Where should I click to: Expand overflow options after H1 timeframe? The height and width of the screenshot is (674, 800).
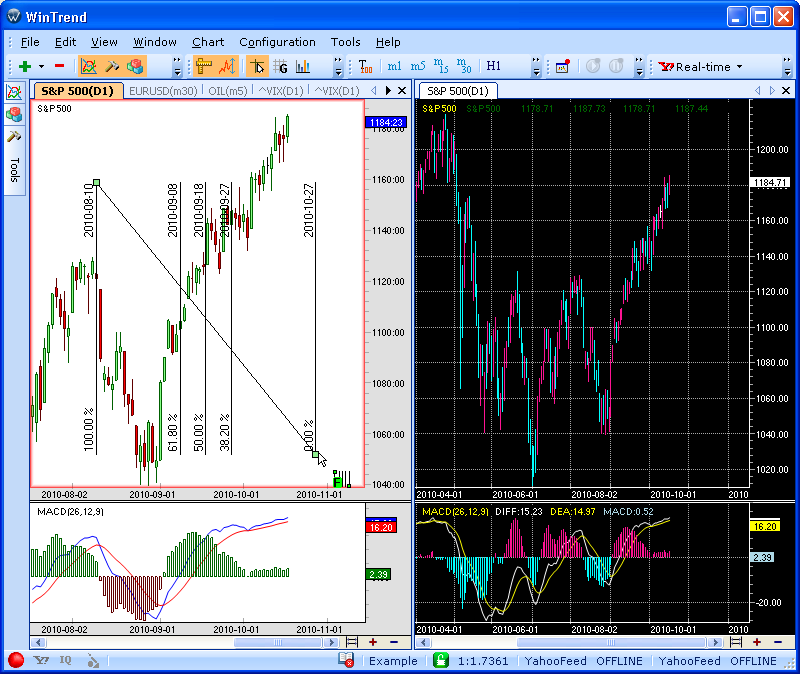click(536, 66)
